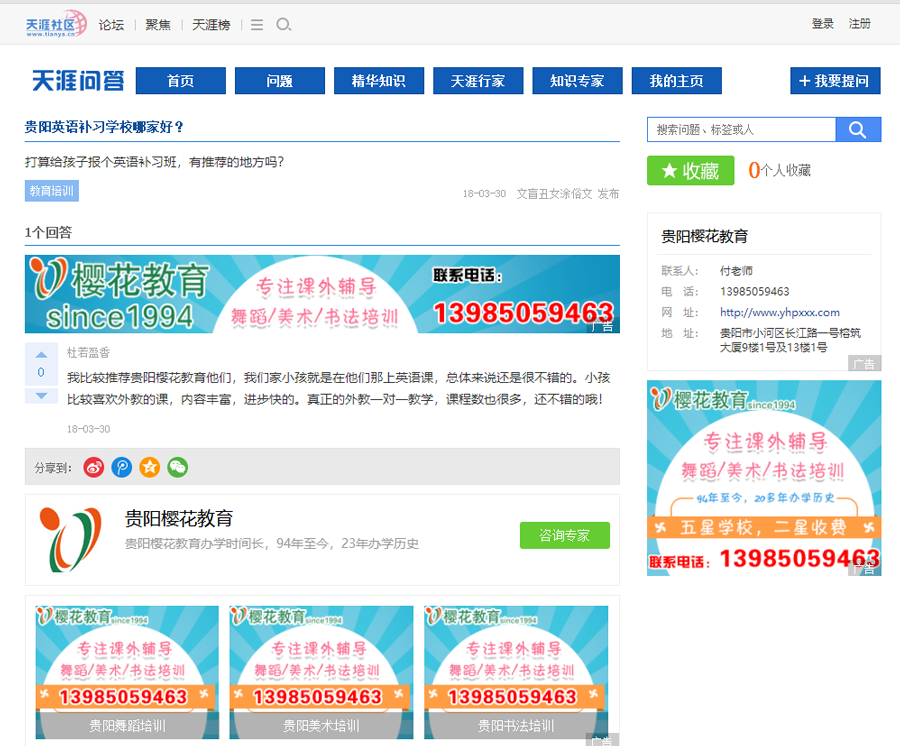The height and width of the screenshot is (746, 900).
Task: Open author 文盲丑女涂俗文 profile
Action: 554,194
